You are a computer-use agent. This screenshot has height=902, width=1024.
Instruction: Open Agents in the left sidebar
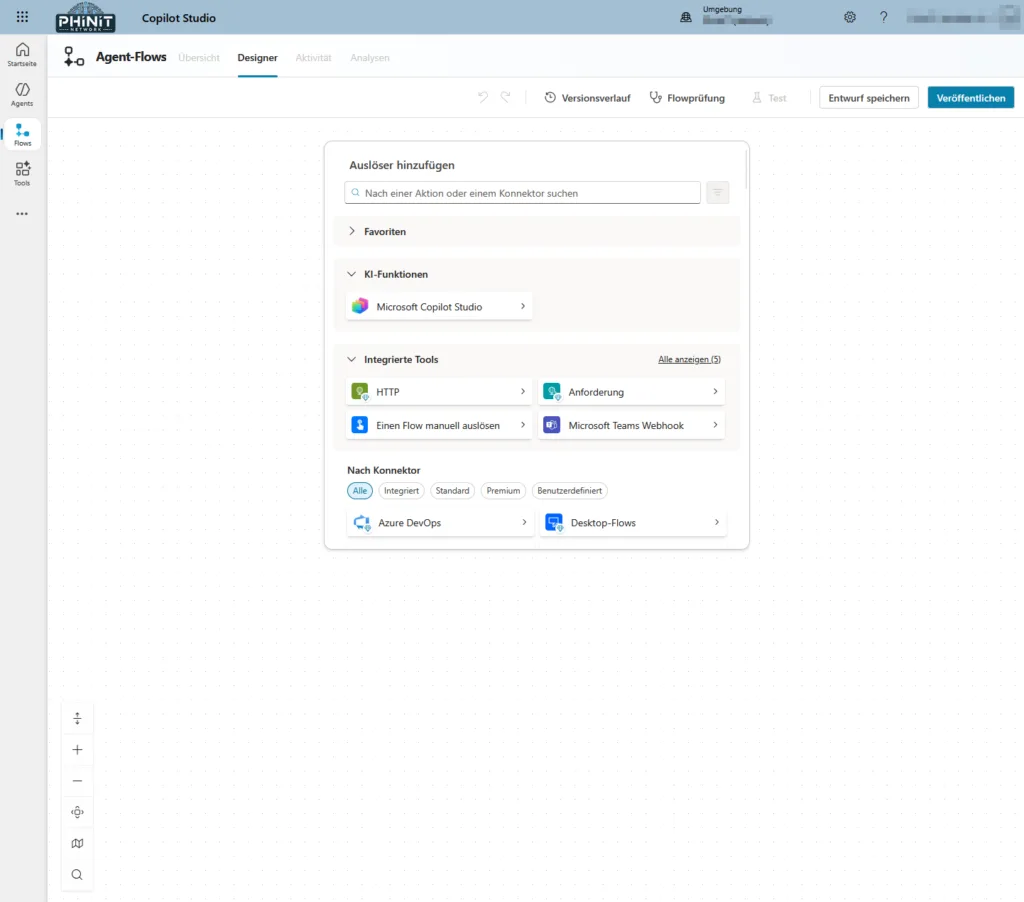(22, 94)
